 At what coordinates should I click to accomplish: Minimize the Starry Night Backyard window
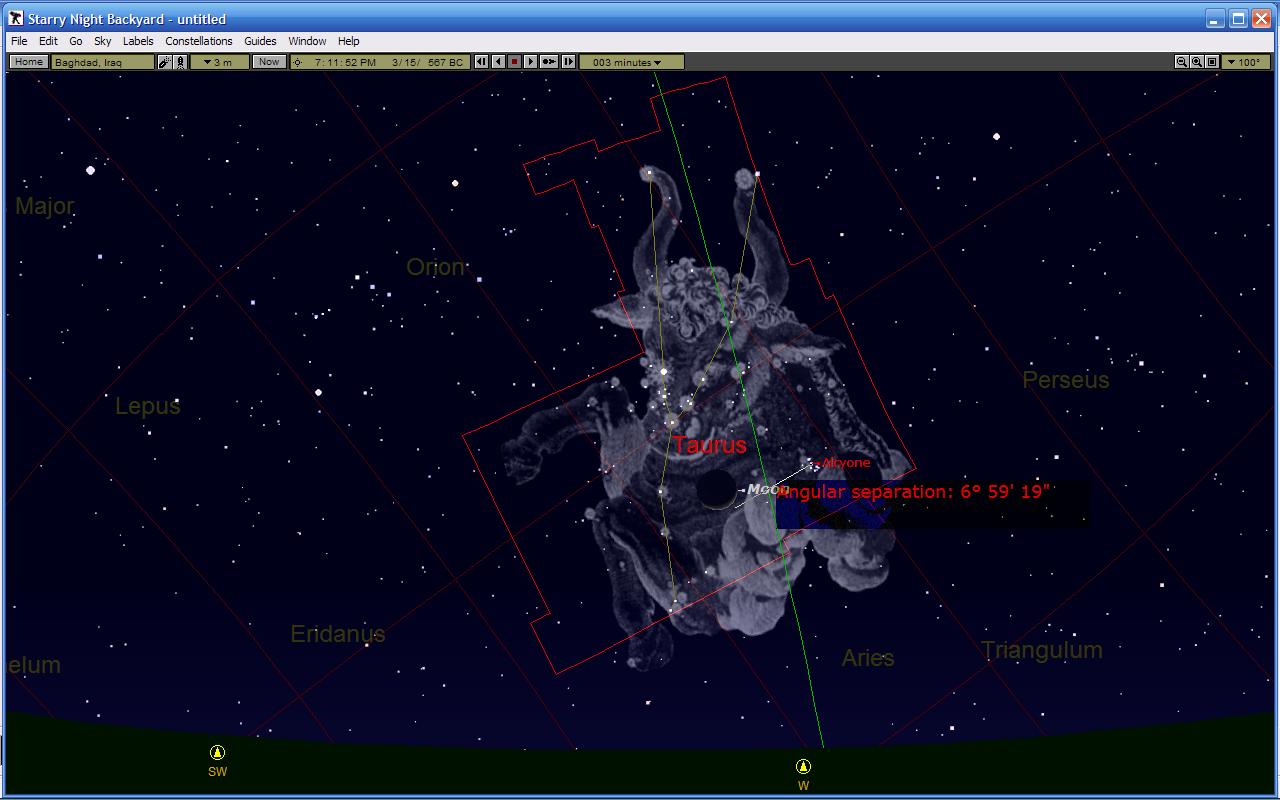(1215, 18)
